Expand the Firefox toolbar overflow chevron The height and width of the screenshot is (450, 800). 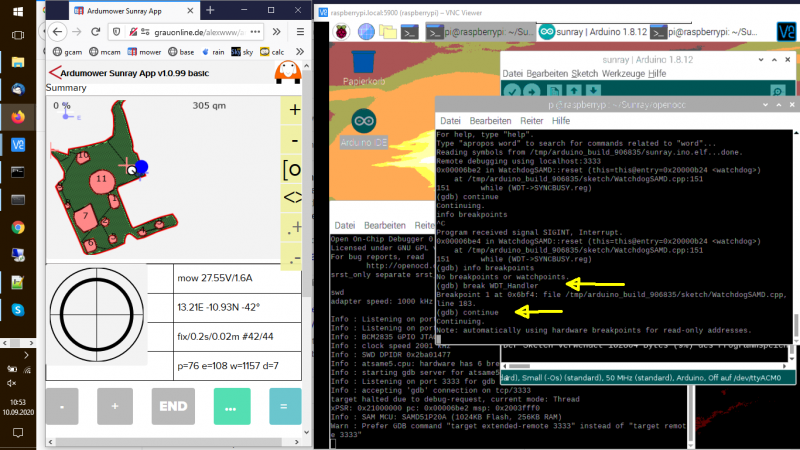[x=277, y=32]
